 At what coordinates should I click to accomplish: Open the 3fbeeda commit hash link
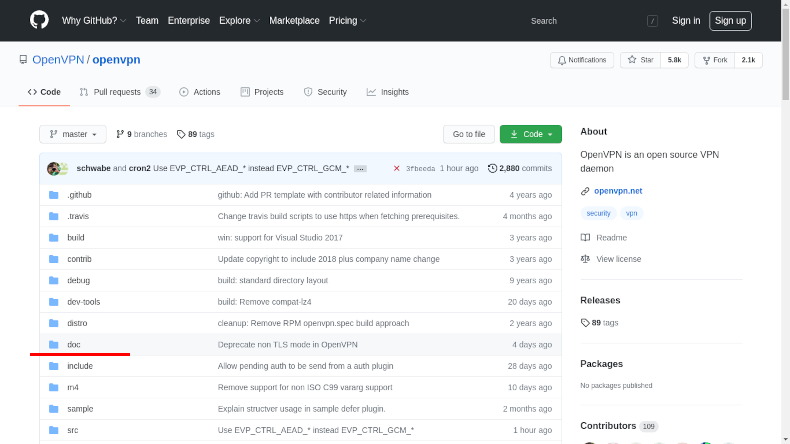tap(420, 168)
